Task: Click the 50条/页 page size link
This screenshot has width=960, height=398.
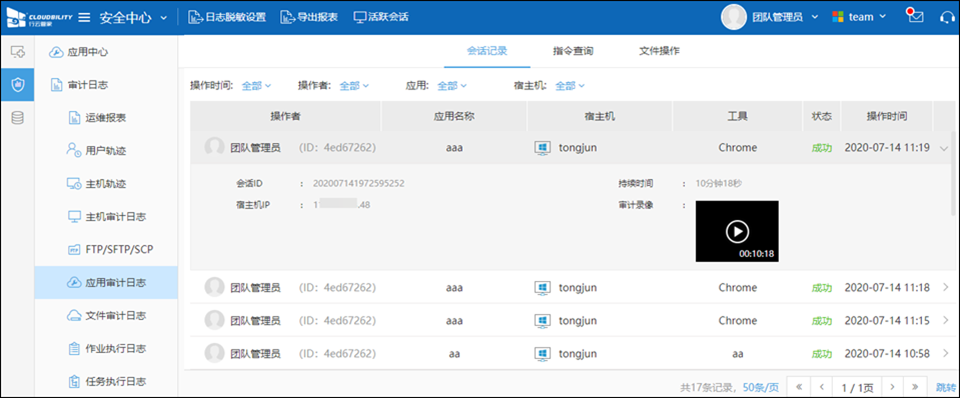Action: 760,387
